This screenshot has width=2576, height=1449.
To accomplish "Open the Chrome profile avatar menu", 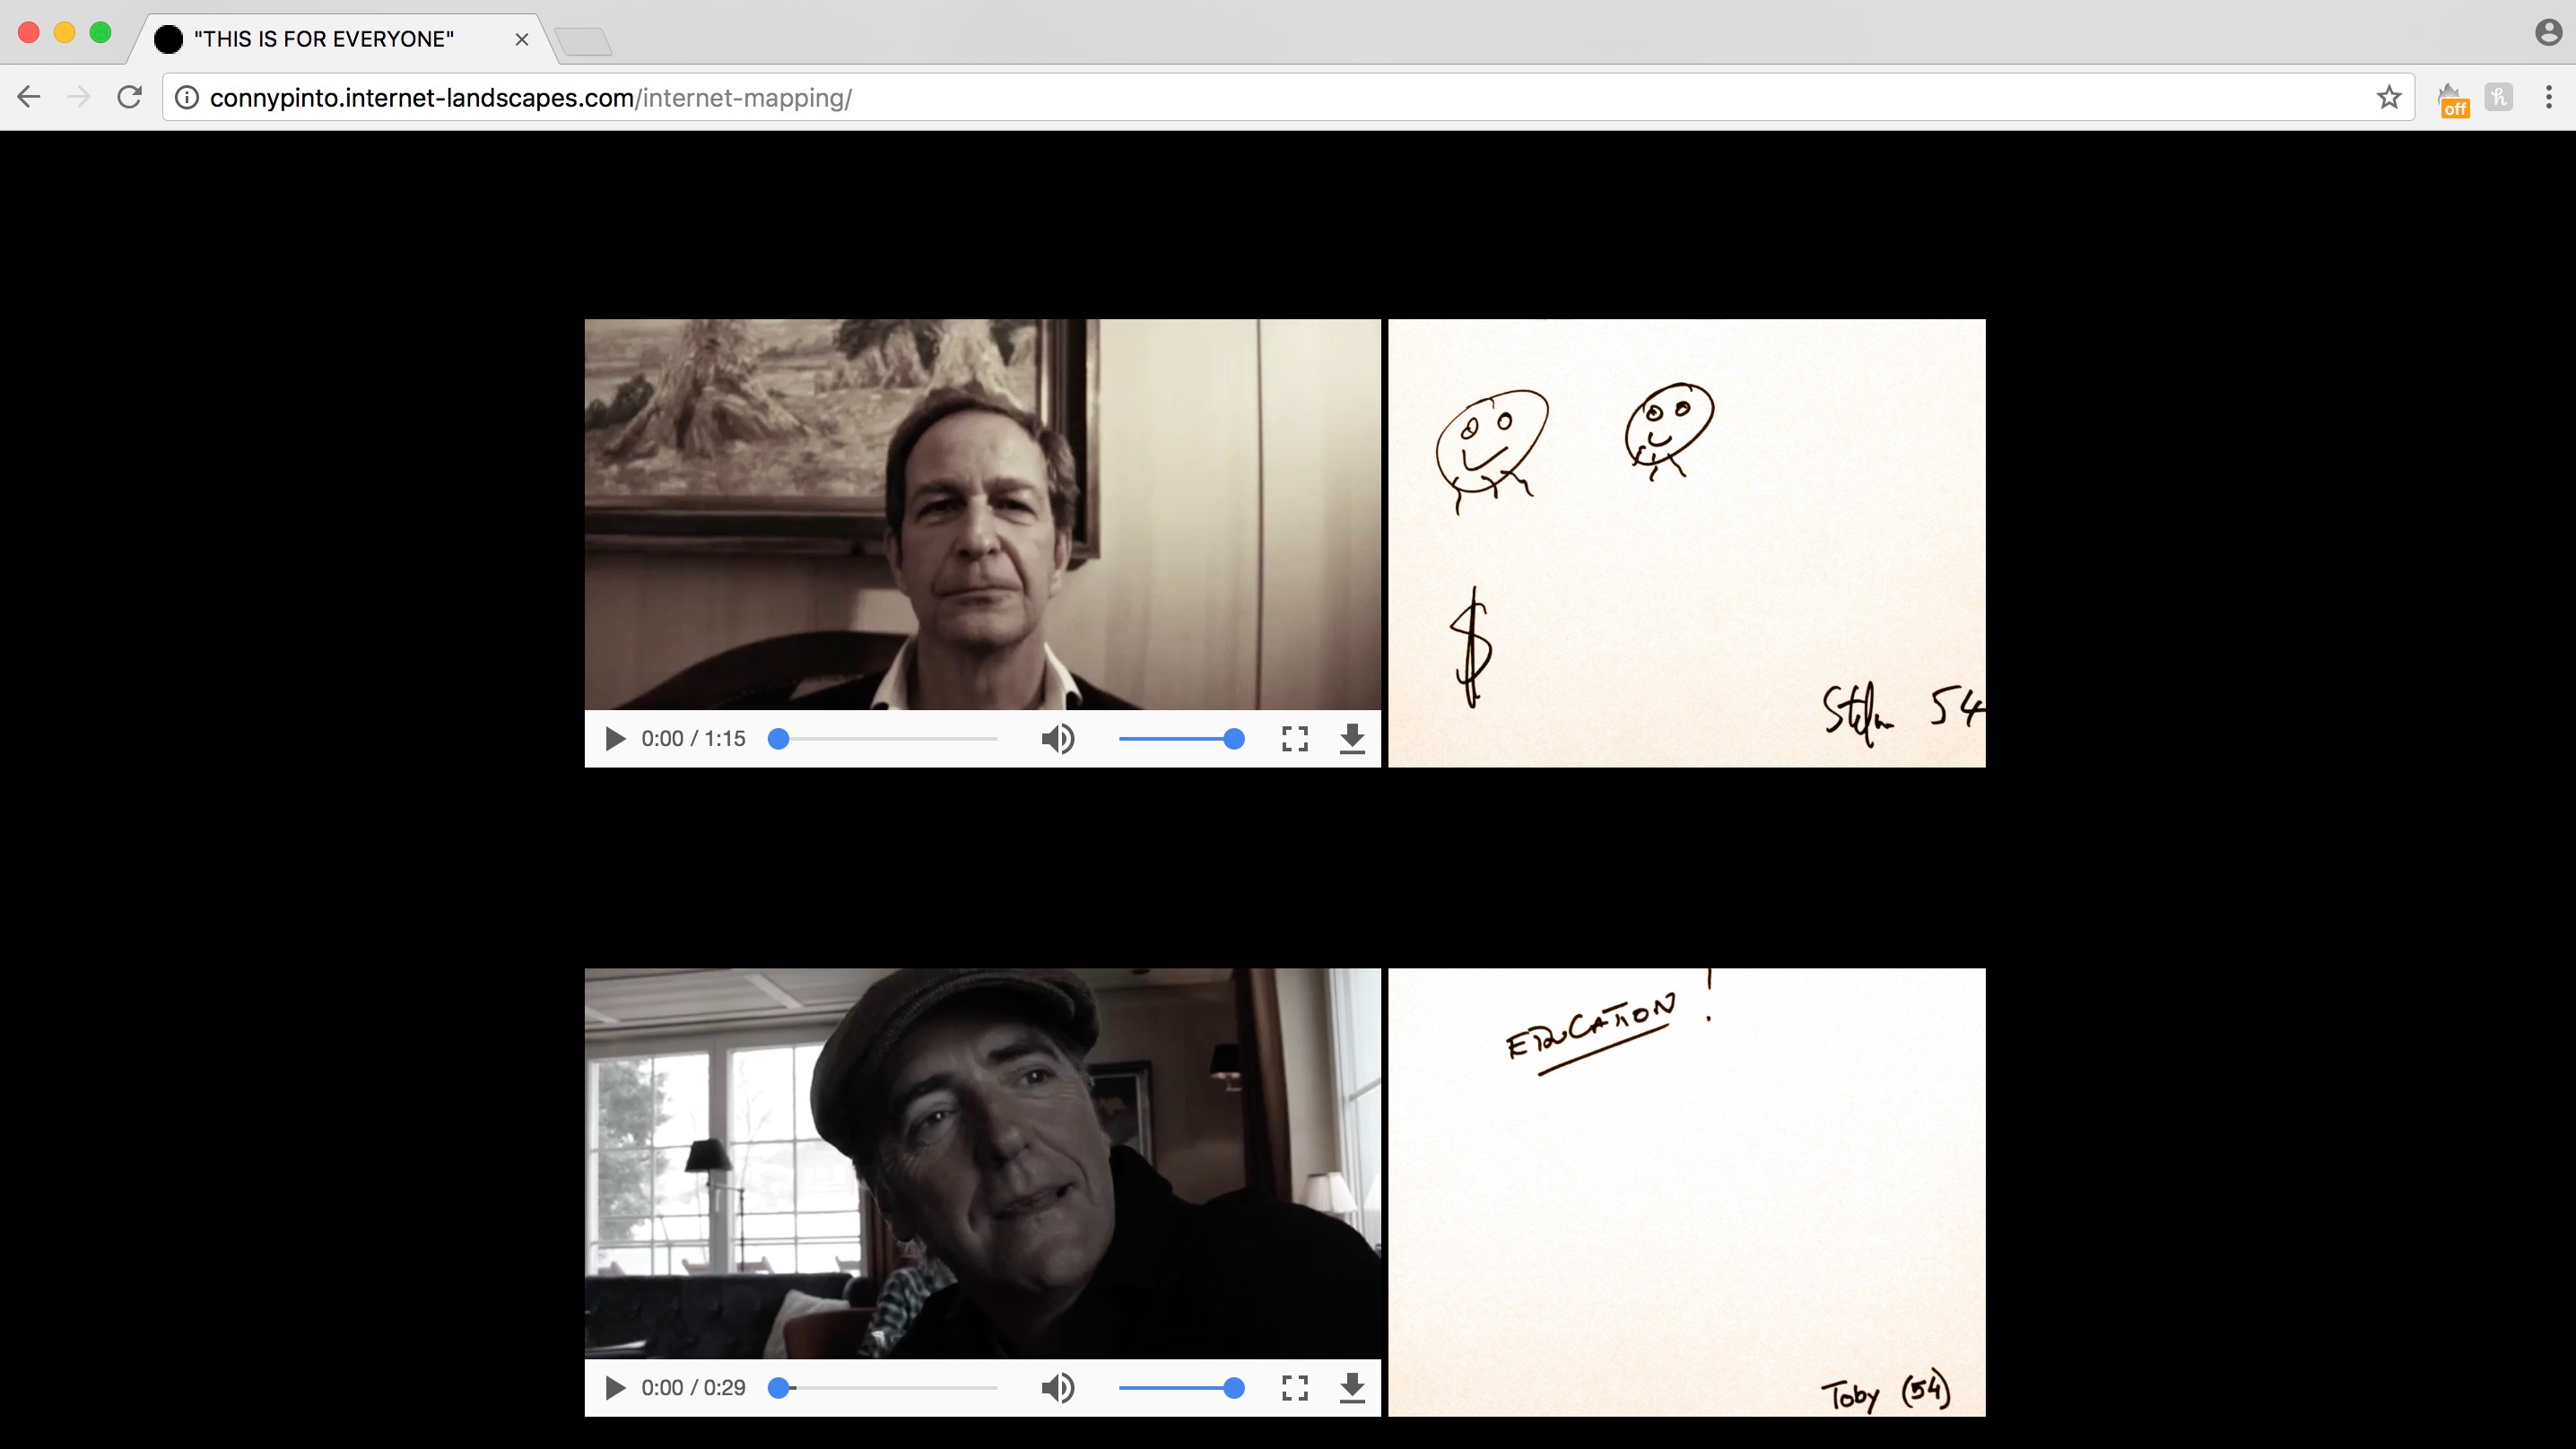I will [x=2548, y=33].
